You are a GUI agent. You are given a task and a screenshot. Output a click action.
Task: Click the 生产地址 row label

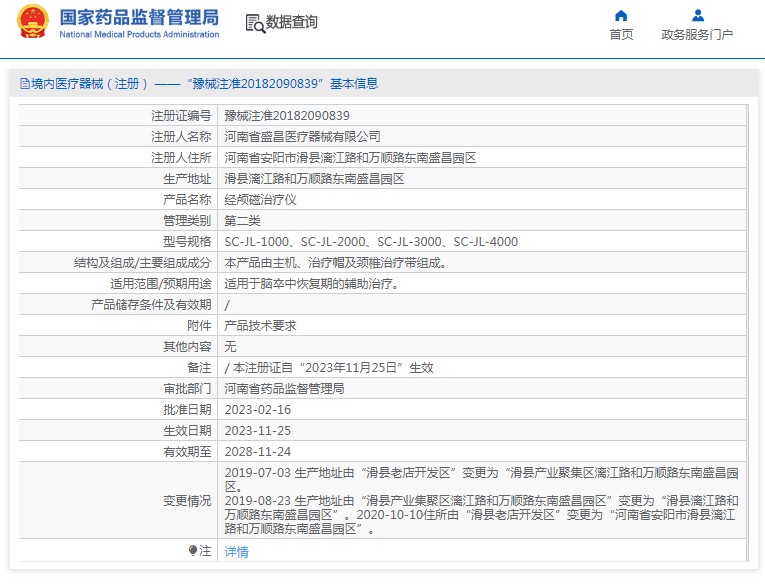coord(187,179)
